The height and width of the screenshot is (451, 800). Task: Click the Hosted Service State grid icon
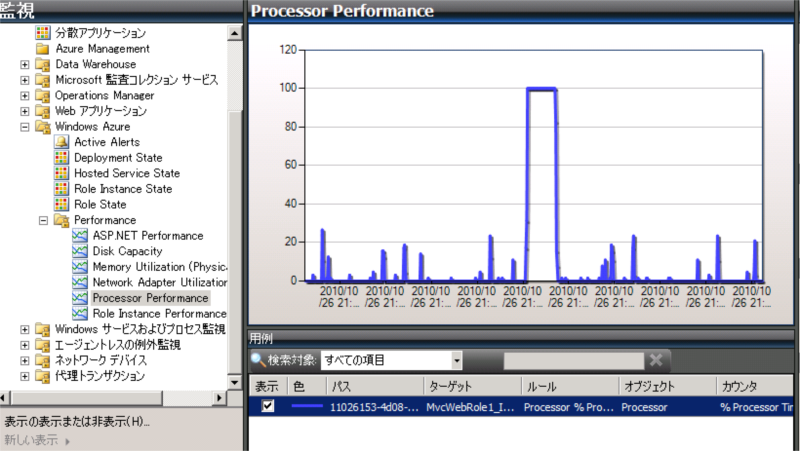(x=62, y=173)
